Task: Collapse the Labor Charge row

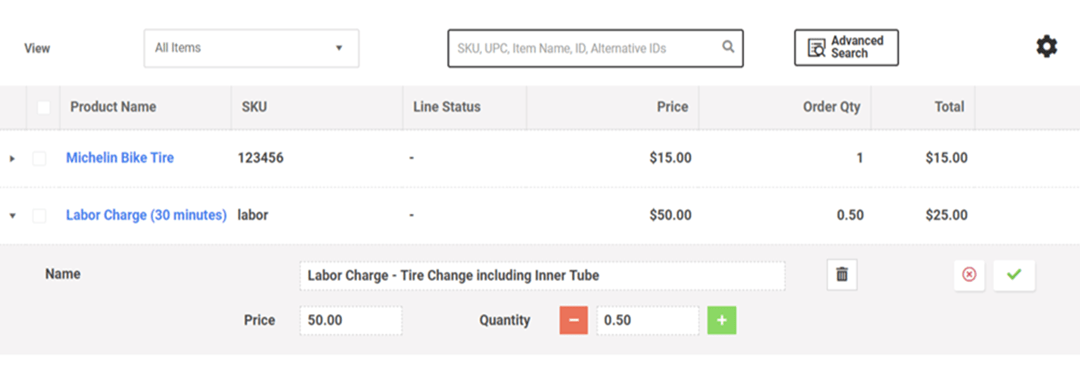Action: tap(12, 216)
